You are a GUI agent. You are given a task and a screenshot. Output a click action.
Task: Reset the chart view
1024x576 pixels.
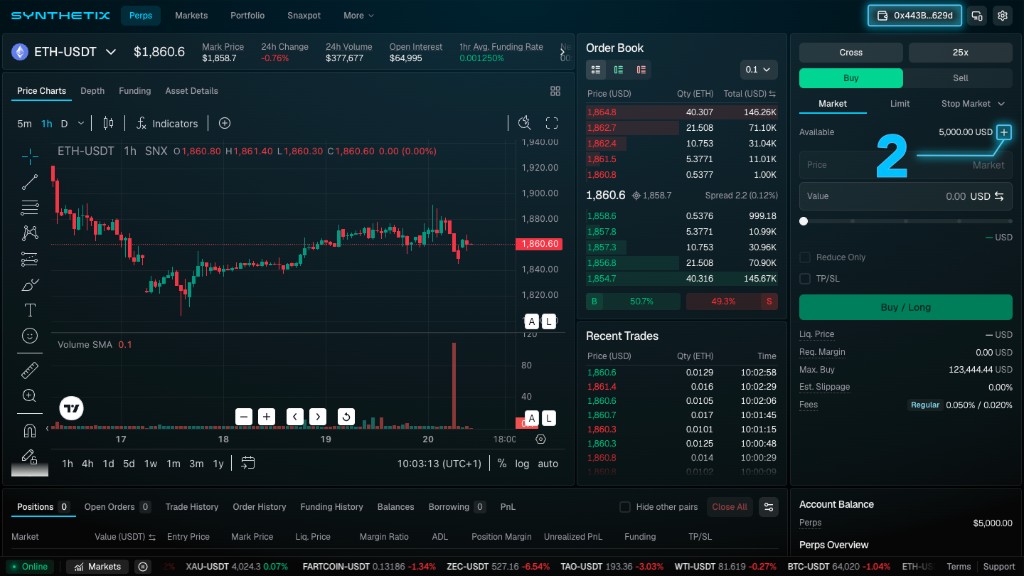pyautogui.click(x=346, y=417)
